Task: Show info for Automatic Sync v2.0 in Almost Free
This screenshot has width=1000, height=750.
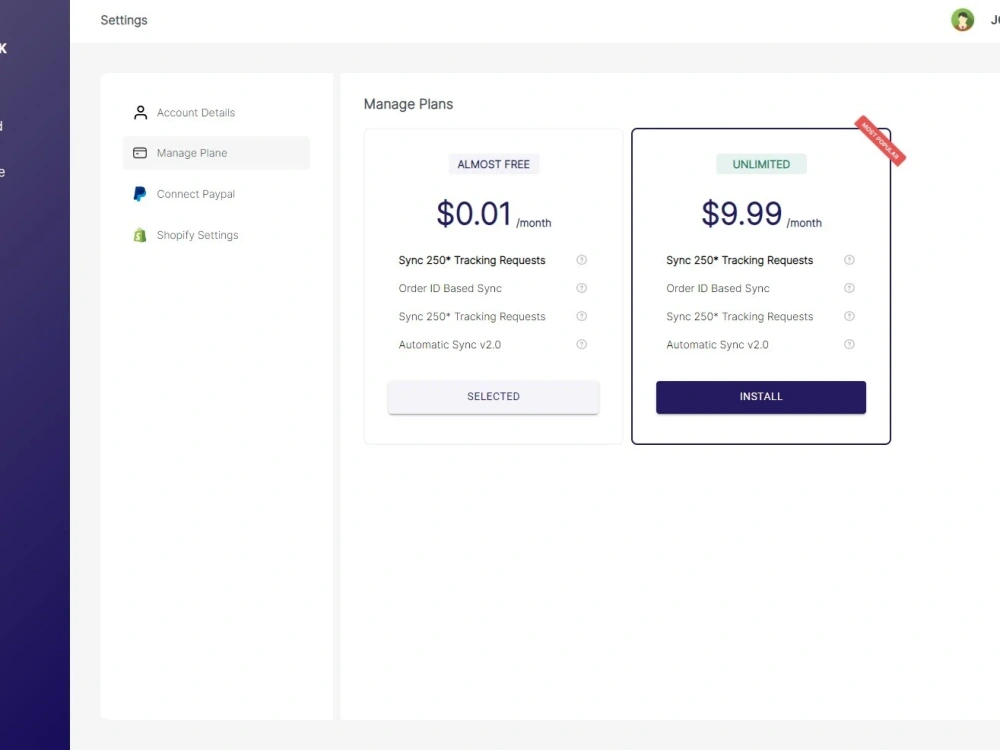Action: [582, 344]
